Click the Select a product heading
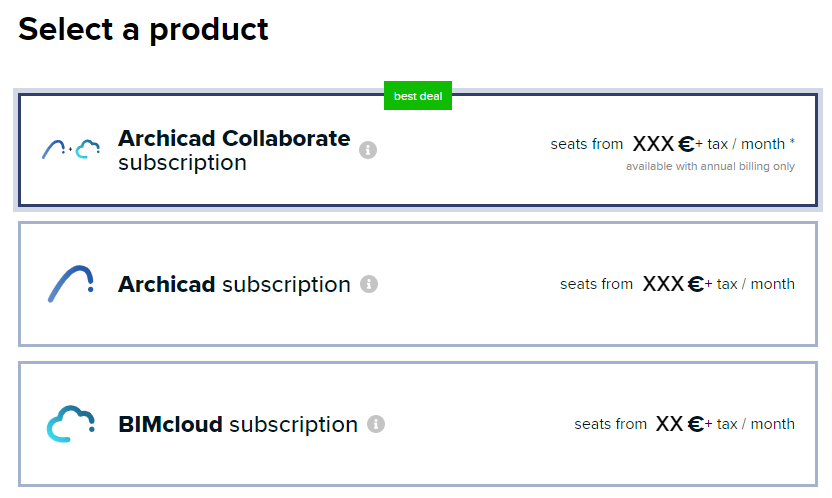This screenshot has width=832, height=498. click(x=143, y=30)
